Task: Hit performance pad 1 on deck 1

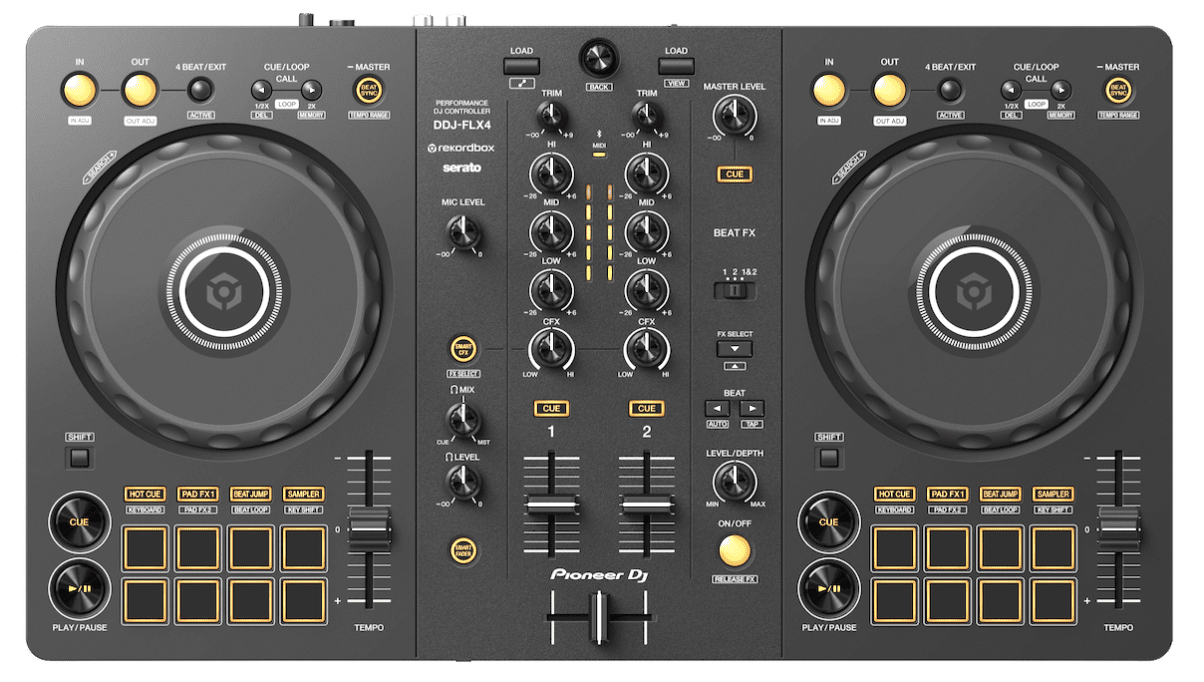Action: click(145, 547)
